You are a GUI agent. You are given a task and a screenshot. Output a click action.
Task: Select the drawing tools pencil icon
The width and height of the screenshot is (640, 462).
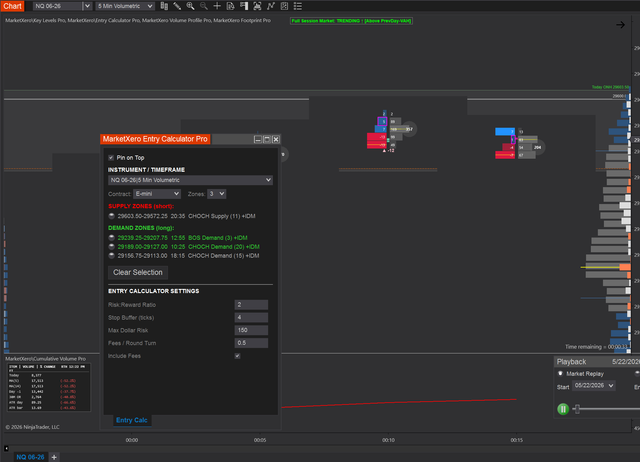[177, 6]
